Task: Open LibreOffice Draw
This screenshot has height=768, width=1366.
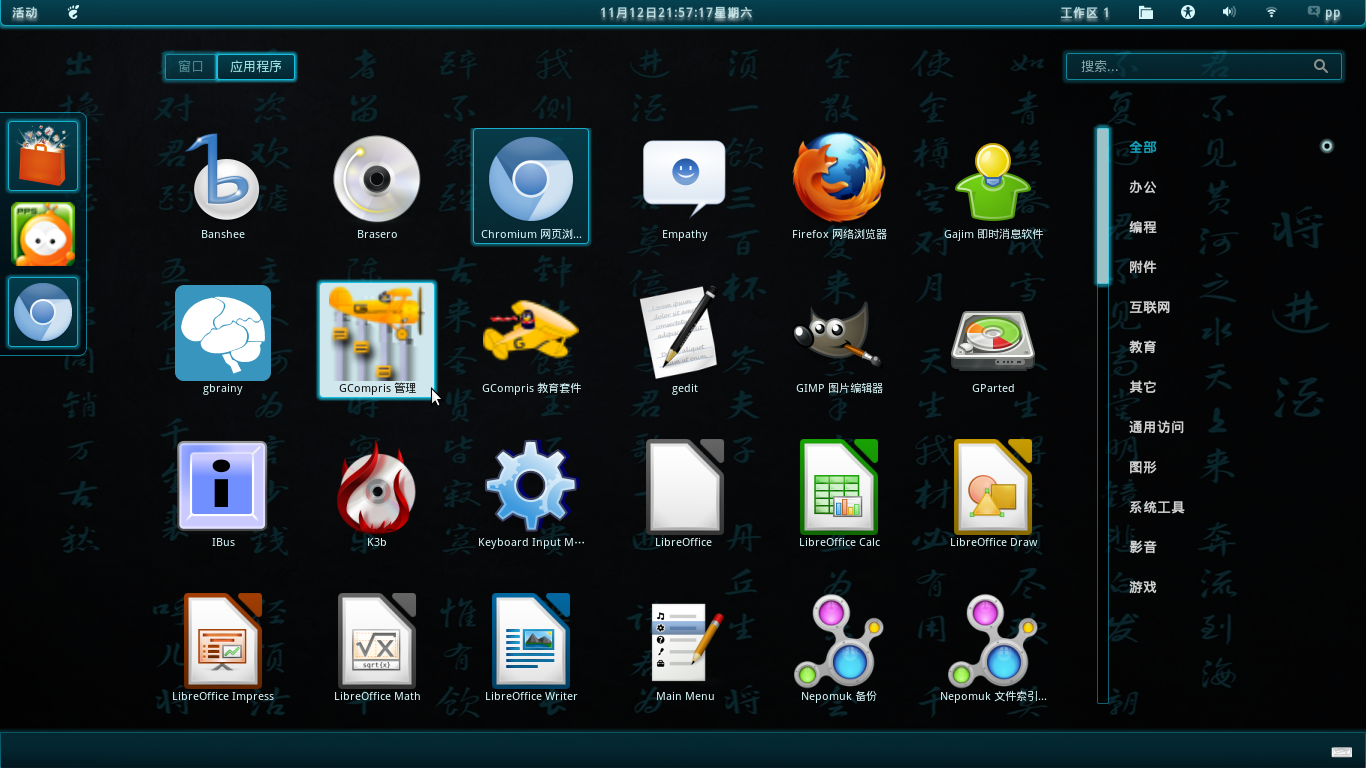Action: [993, 494]
